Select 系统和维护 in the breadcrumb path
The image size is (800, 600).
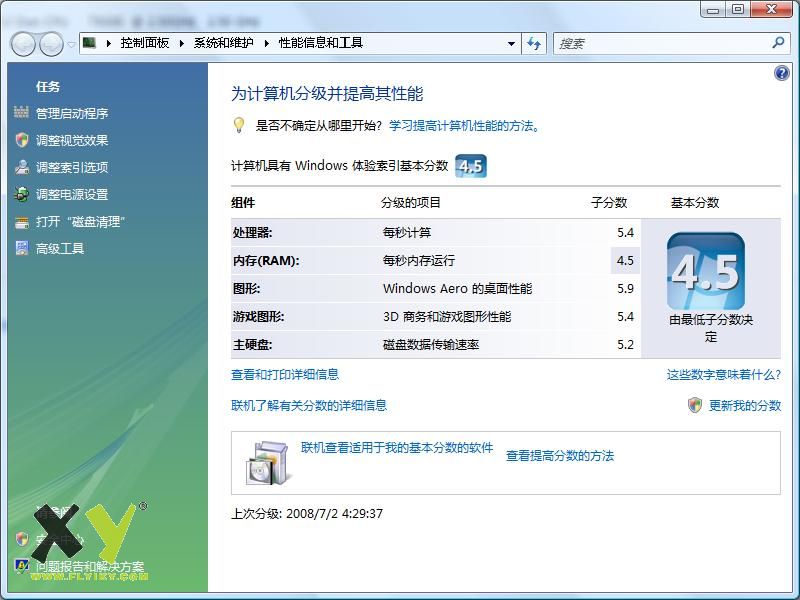coord(223,43)
